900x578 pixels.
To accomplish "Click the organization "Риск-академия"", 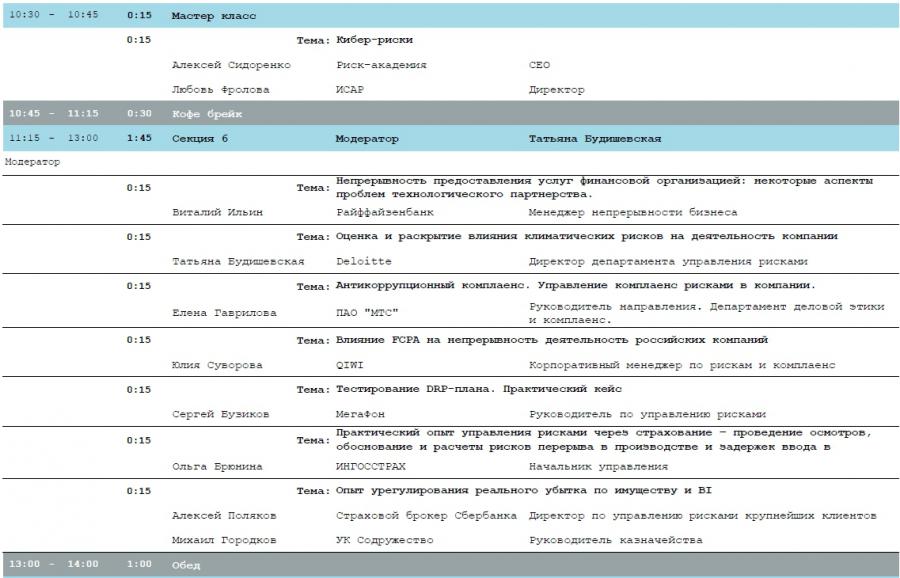I will [381, 65].
